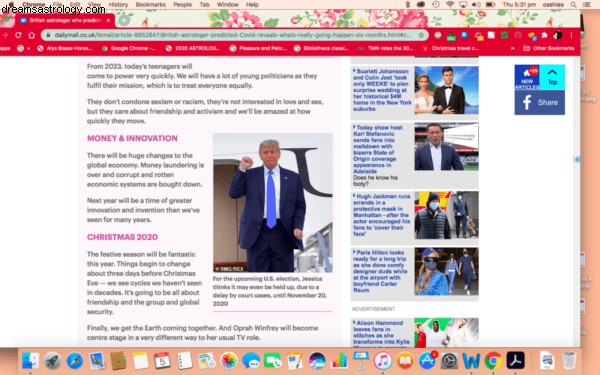Reload the page with the refresh icon

(x=18, y=35)
